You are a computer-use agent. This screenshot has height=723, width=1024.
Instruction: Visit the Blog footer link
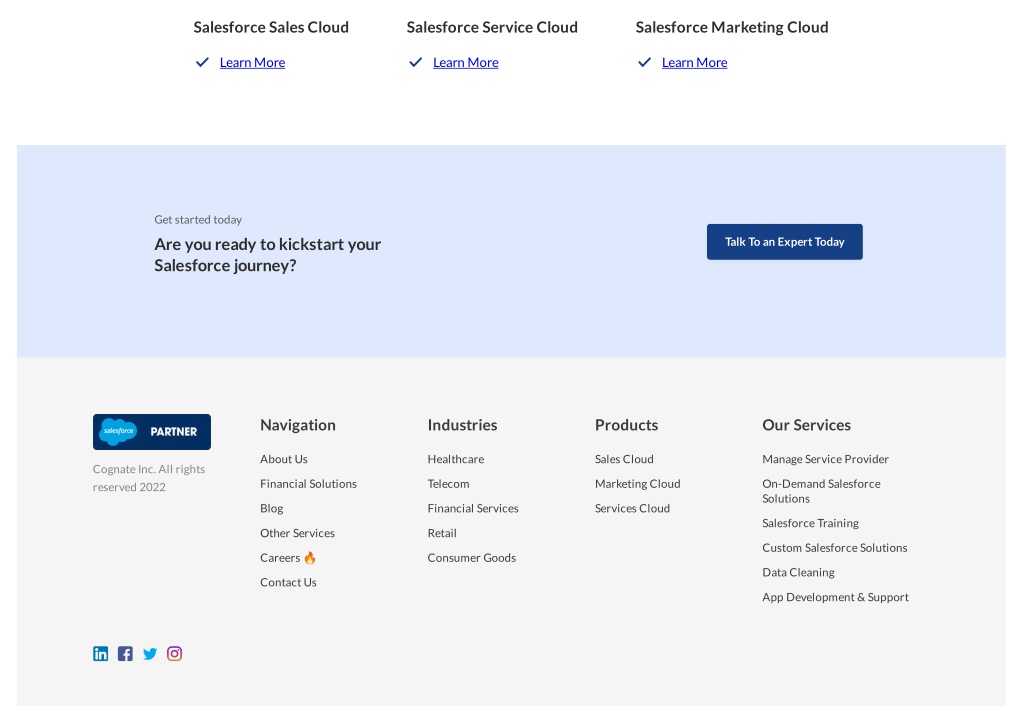[272, 509]
